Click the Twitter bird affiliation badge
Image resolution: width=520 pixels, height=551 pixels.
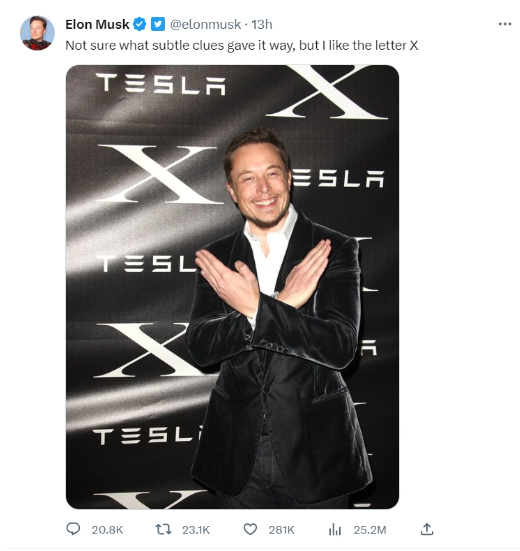pyautogui.click(x=158, y=24)
